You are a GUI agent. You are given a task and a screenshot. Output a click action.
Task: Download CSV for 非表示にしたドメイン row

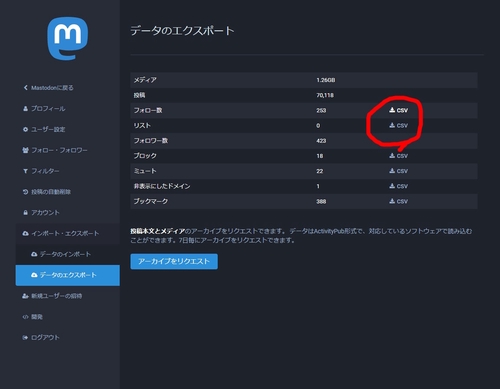(x=398, y=186)
